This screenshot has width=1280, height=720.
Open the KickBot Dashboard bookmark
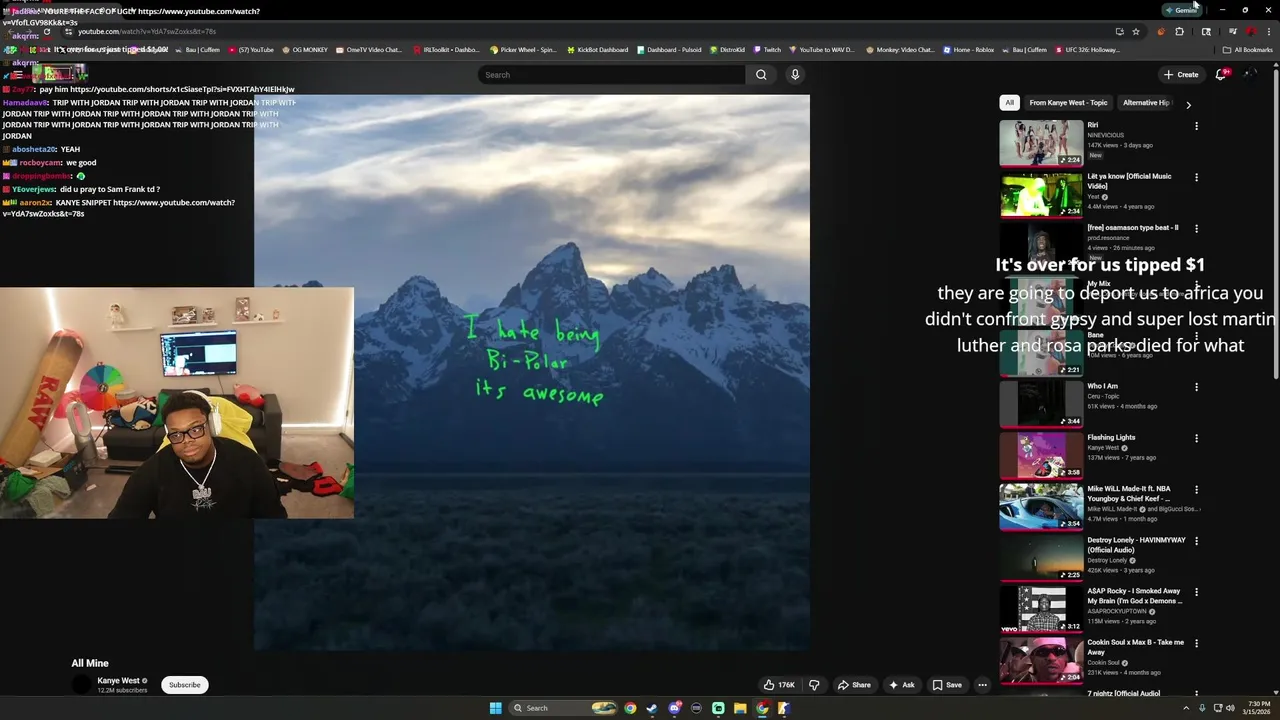(x=598, y=50)
